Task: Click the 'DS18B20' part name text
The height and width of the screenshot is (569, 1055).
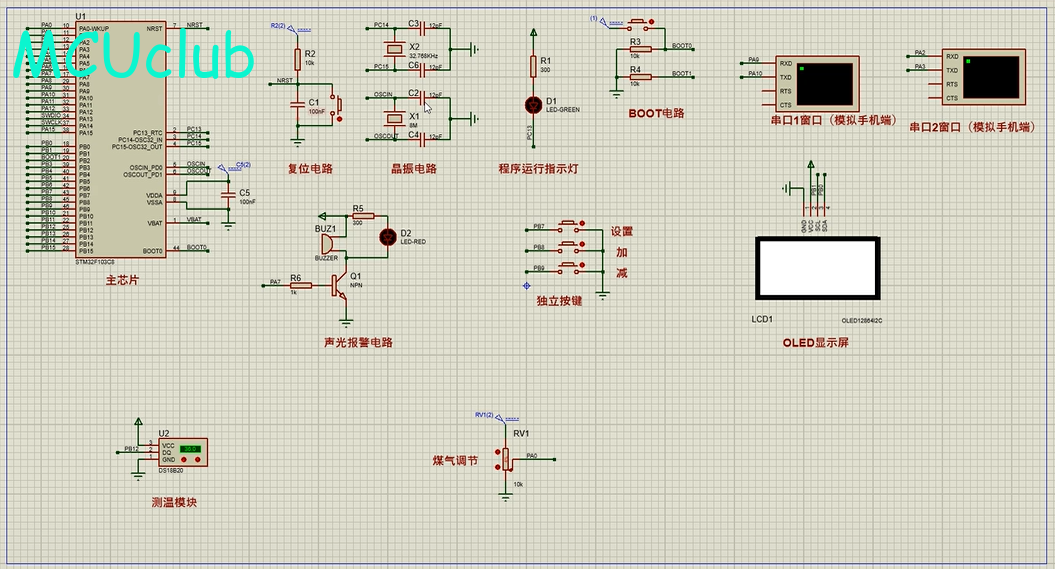Action: coord(170,471)
